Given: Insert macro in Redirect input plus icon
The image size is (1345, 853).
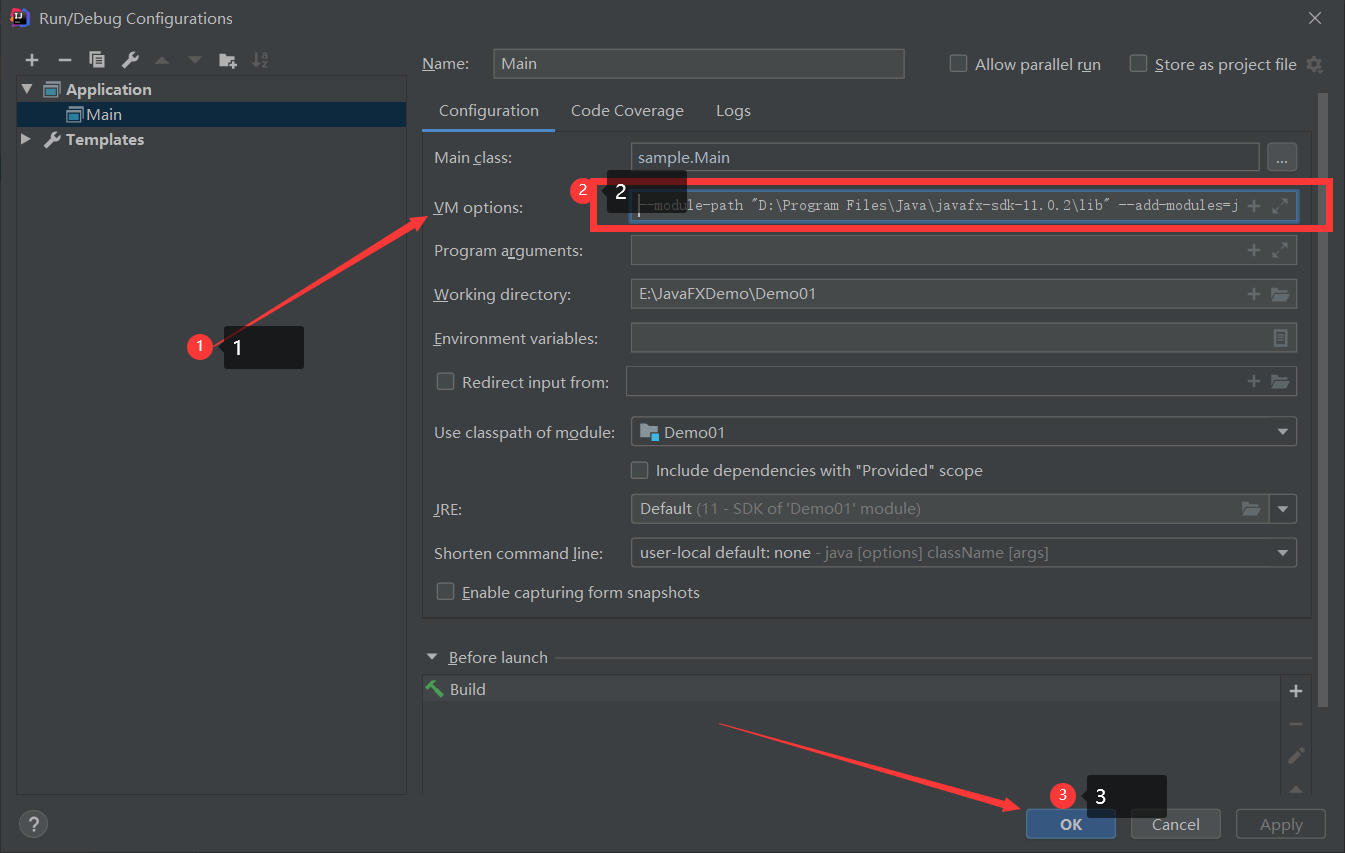Looking at the screenshot, I should (1254, 381).
